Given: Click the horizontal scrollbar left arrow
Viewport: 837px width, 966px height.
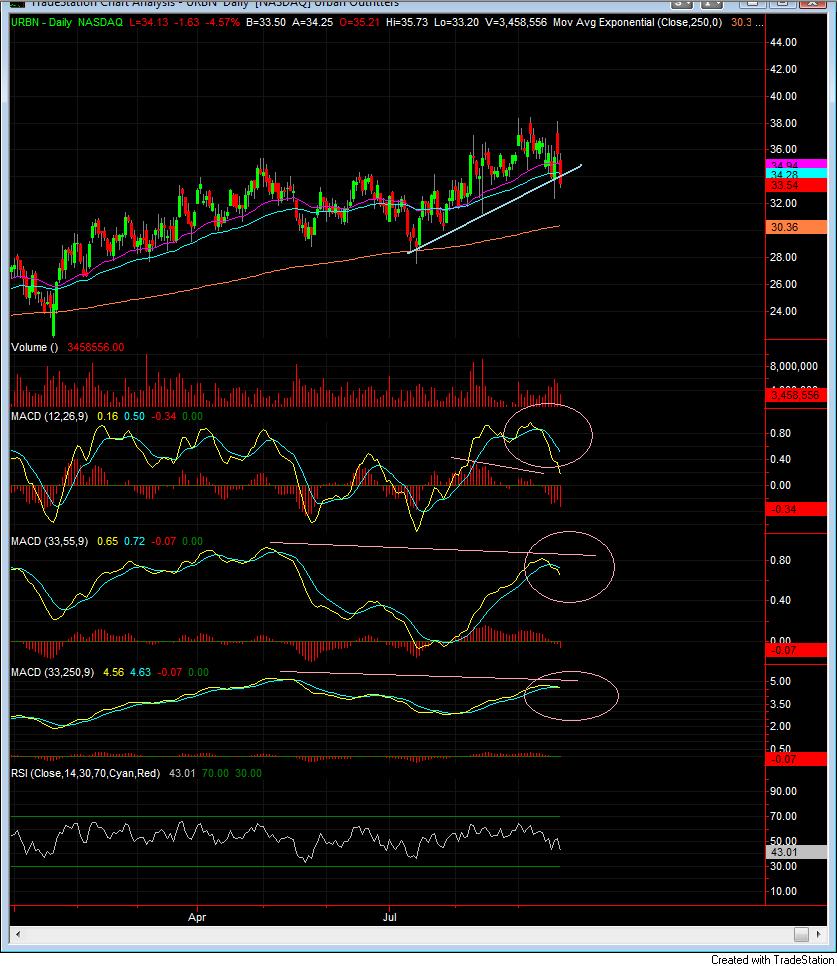Looking at the screenshot, I should (17, 935).
